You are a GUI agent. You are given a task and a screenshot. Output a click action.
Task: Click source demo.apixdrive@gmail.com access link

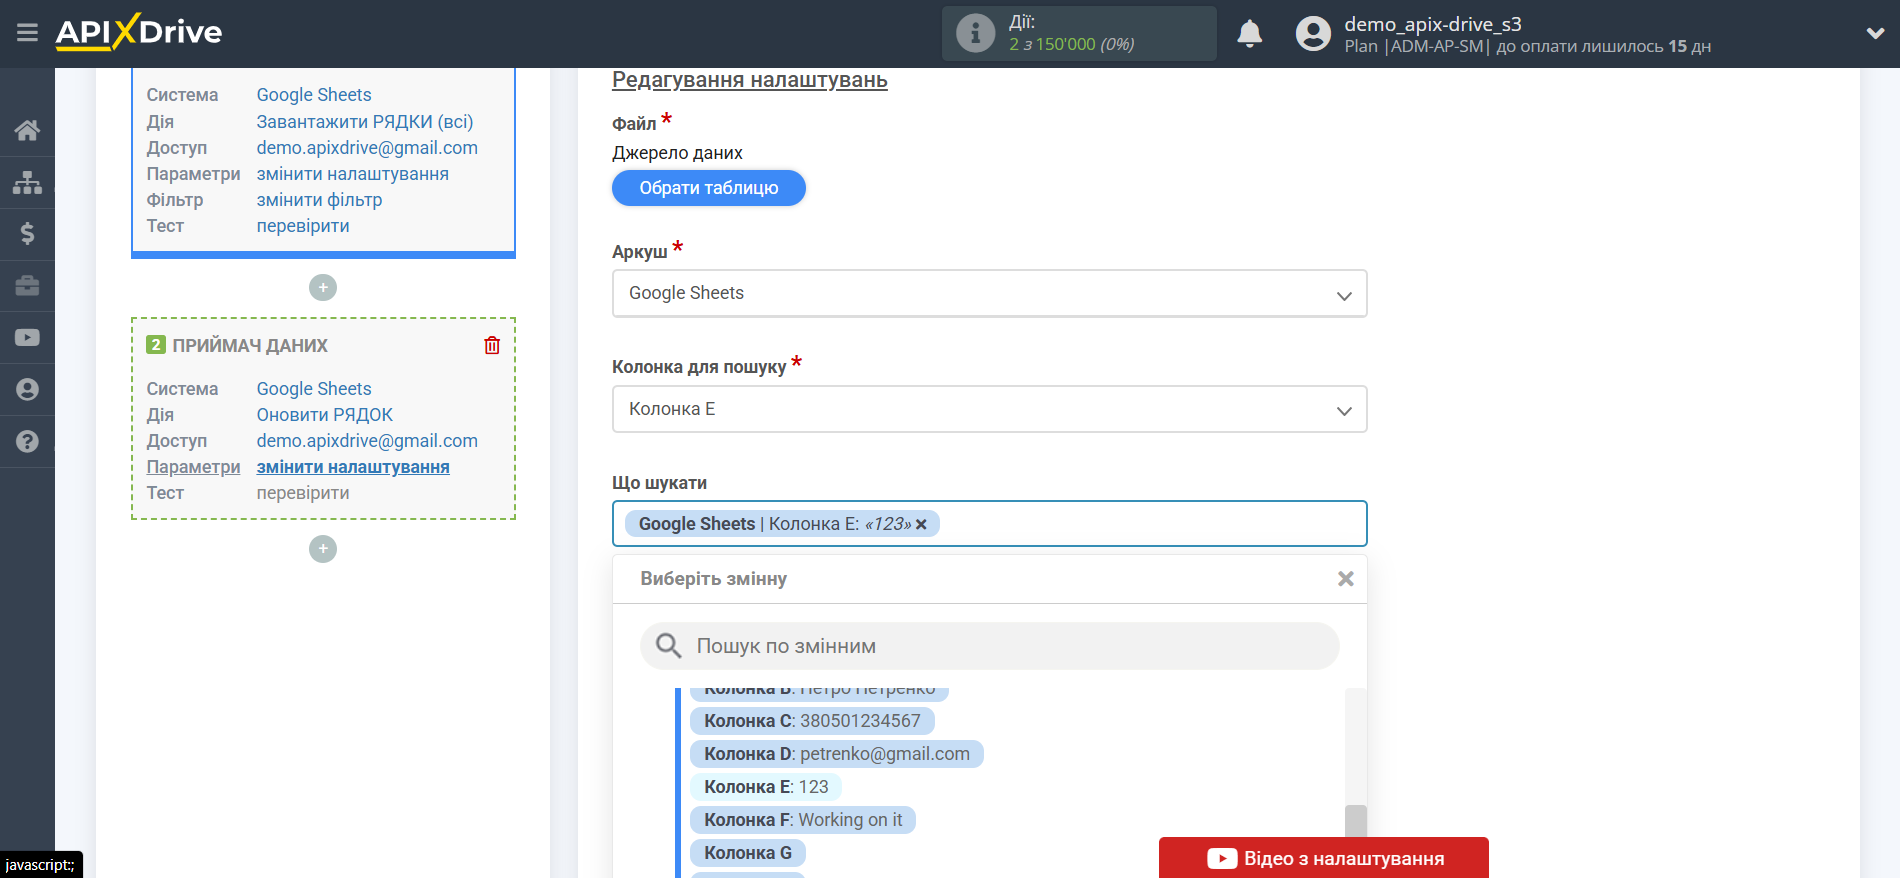coord(367,148)
